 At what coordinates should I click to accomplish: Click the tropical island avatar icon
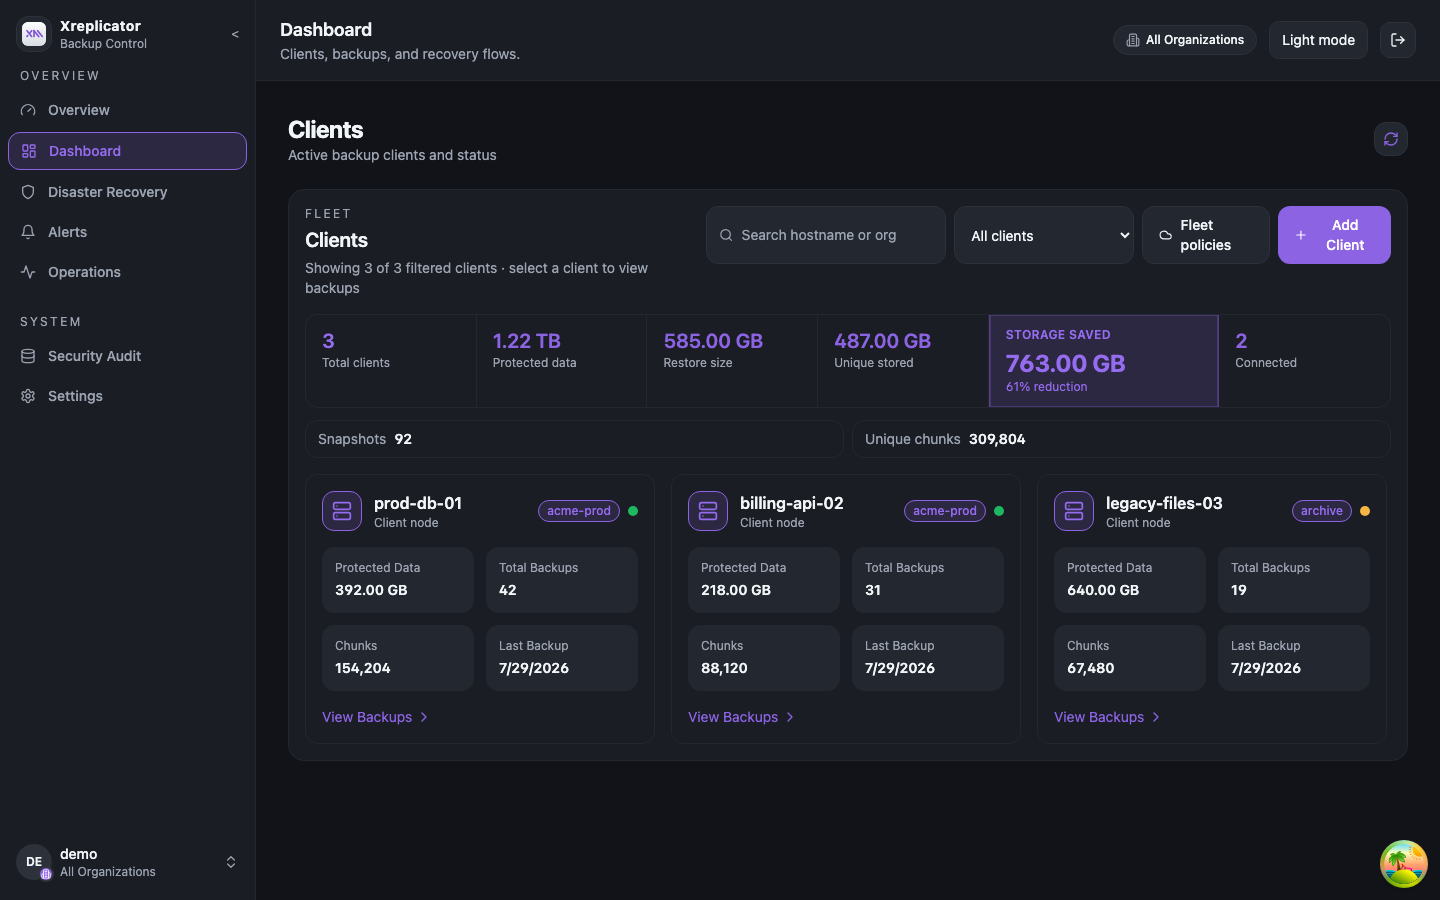(x=1404, y=864)
